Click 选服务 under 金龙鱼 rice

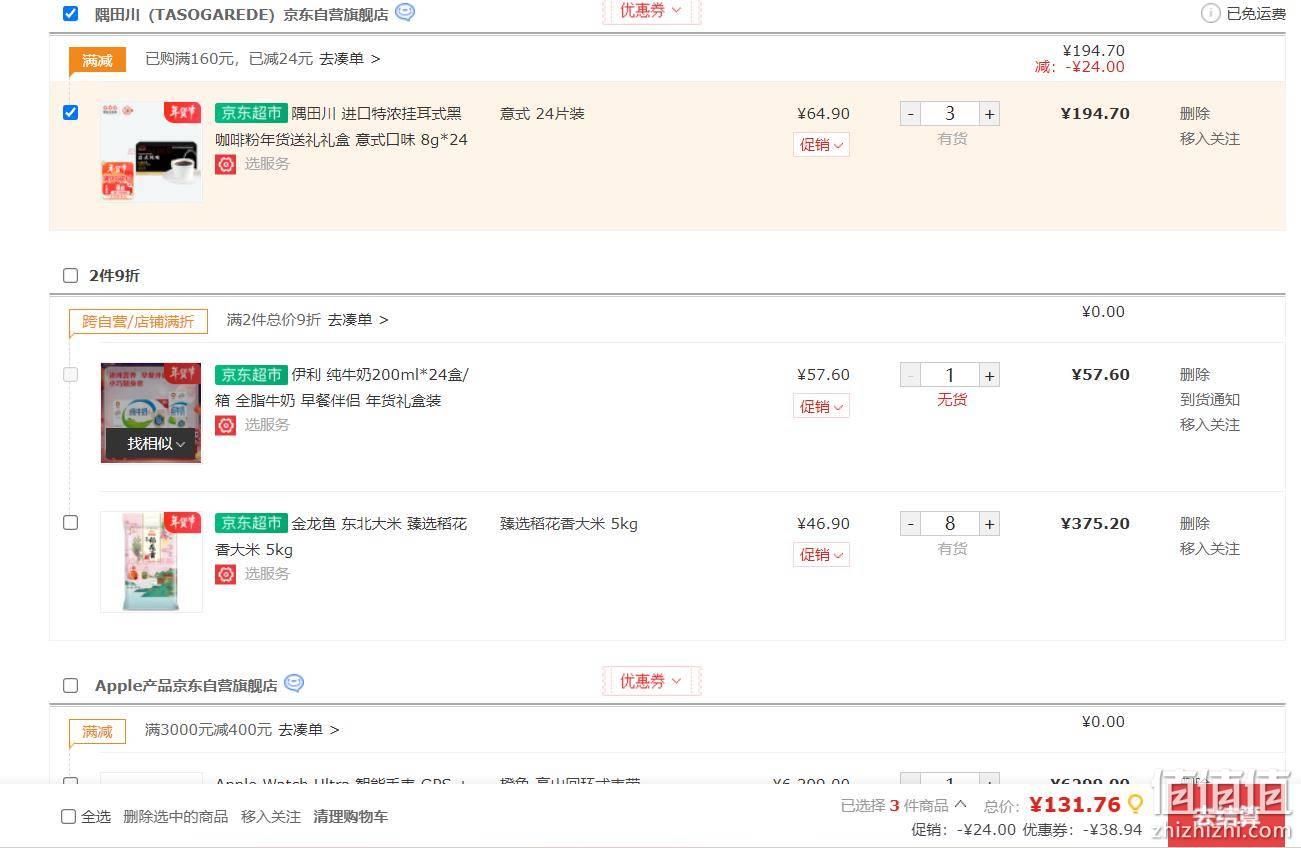click(x=267, y=574)
